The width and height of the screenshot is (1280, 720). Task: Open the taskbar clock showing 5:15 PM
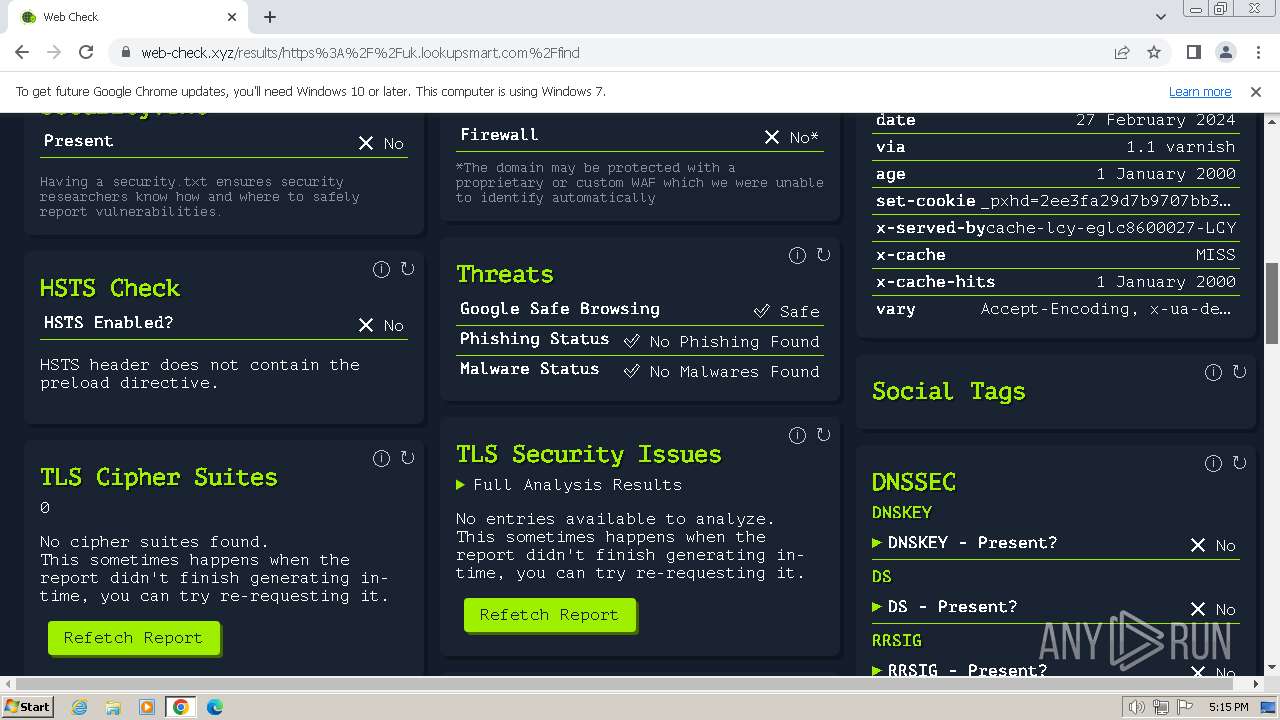(1228, 707)
